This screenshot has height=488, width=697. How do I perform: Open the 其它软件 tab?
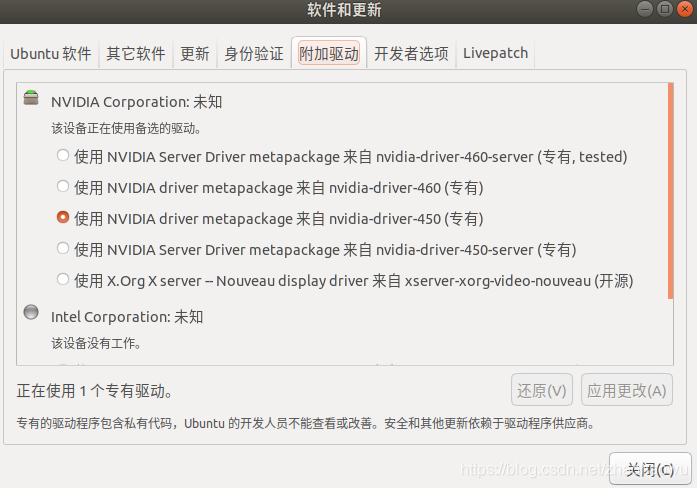pos(136,53)
